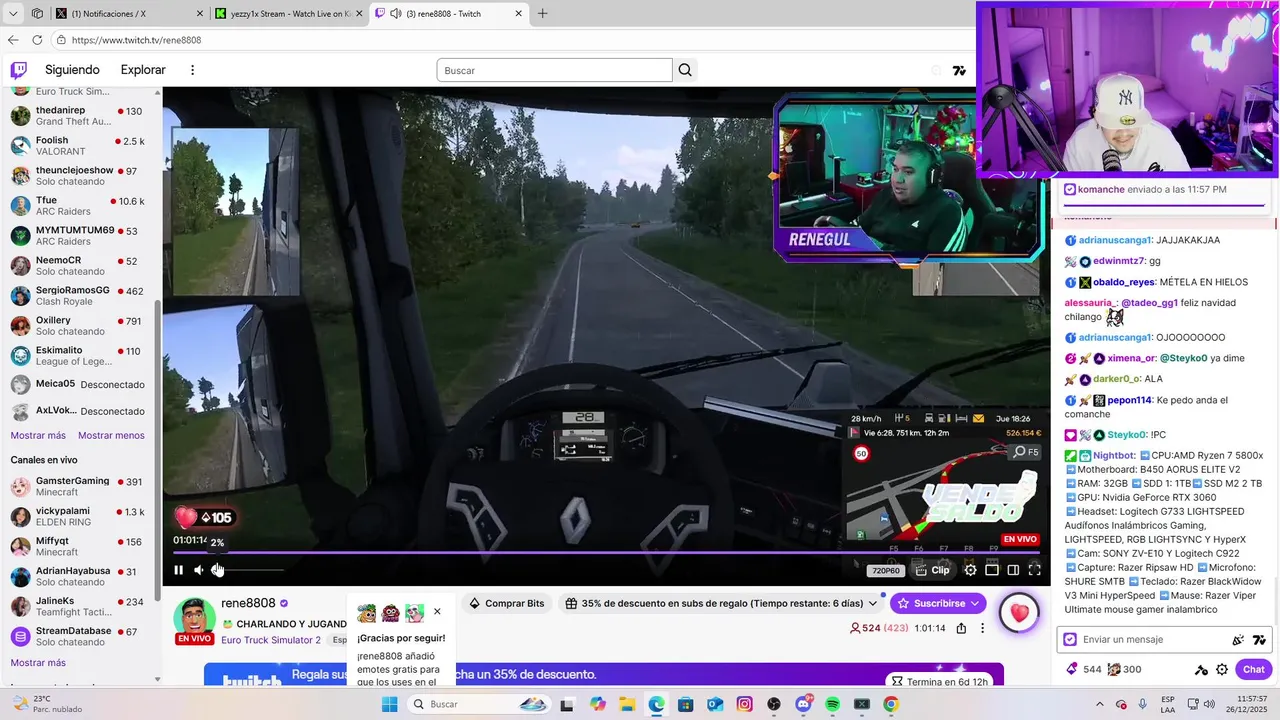This screenshot has height=720, width=1280.
Task: Reload the page in the browser
Action: [x=37, y=40]
